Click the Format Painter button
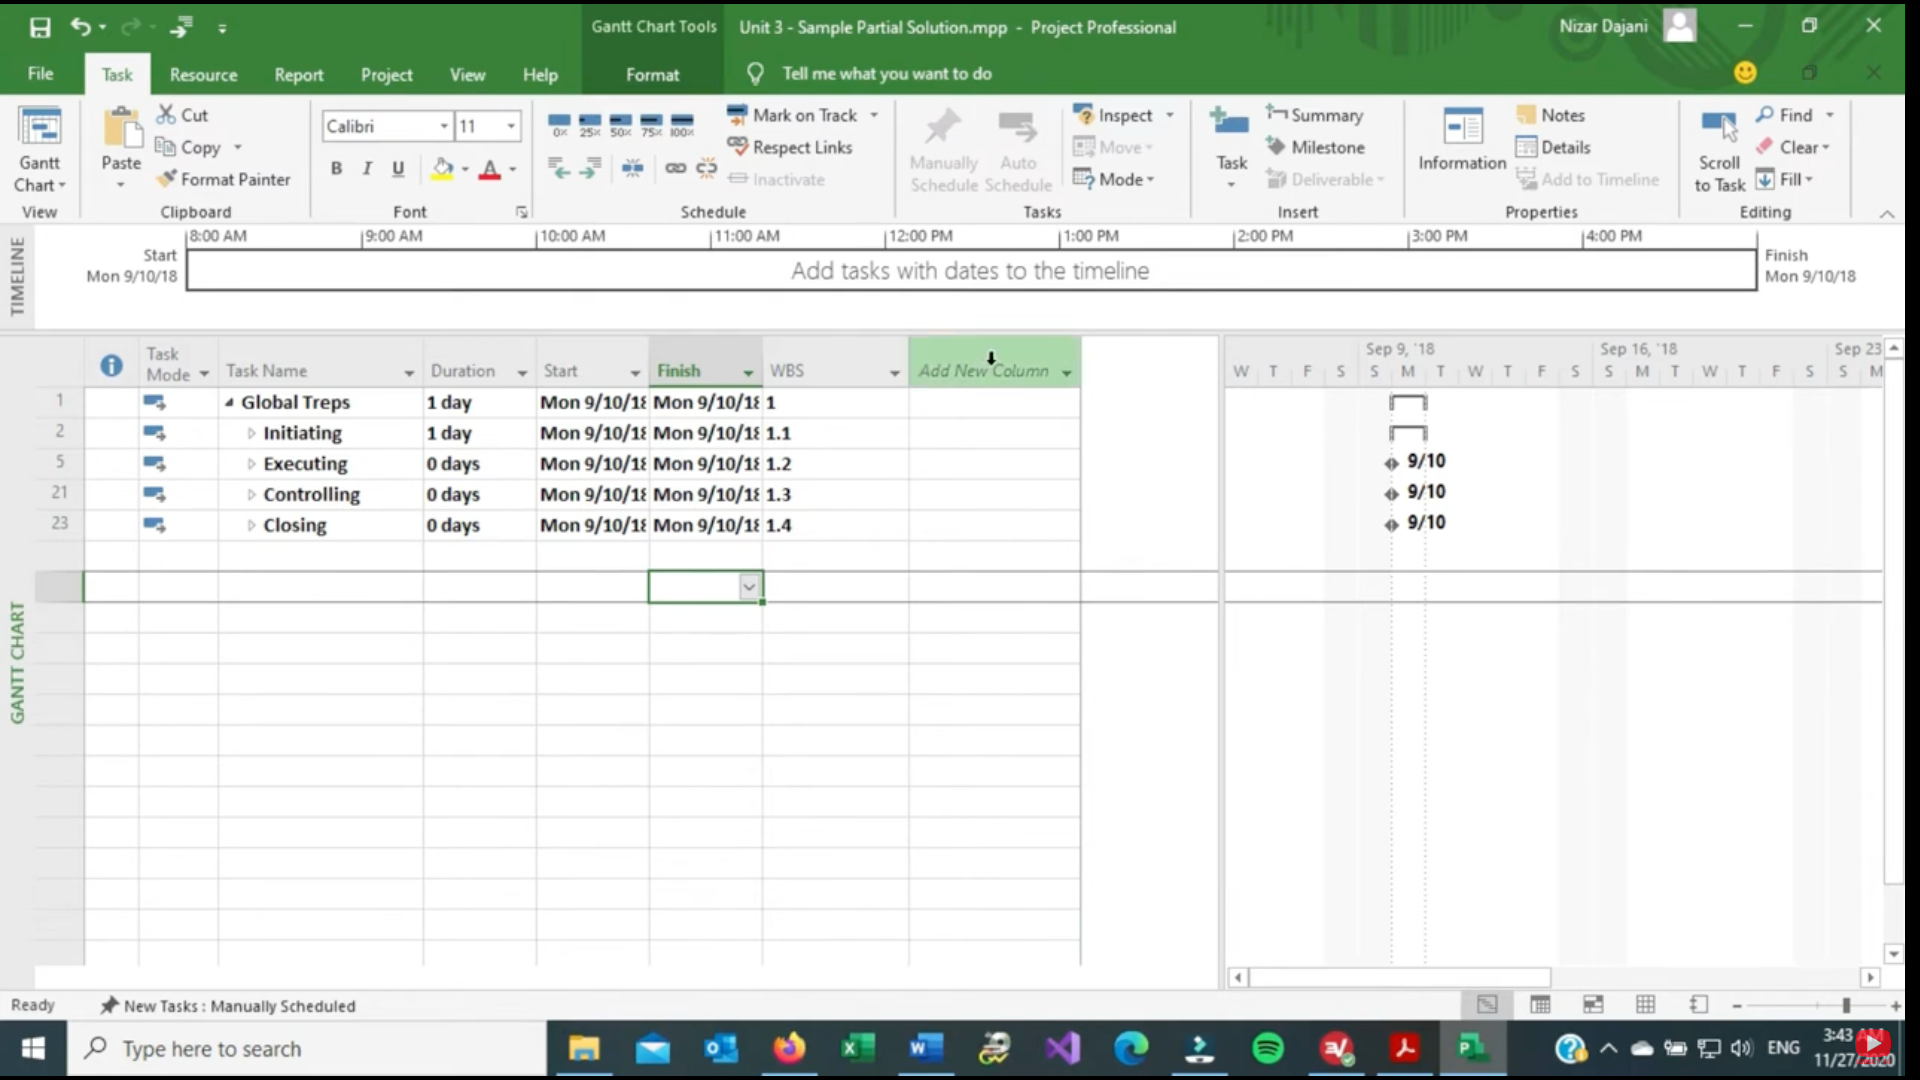The width and height of the screenshot is (1920, 1080). pyautogui.click(x=223, y=179)
